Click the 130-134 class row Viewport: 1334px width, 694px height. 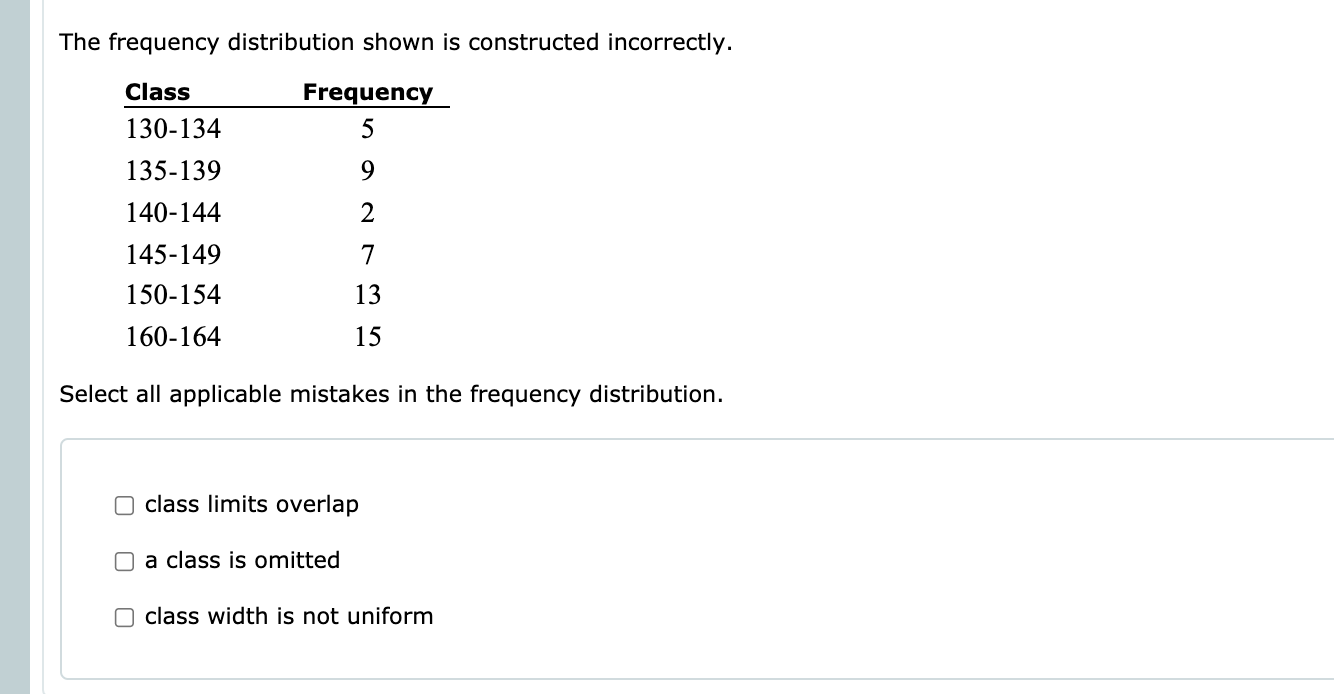tap(173, 129)
